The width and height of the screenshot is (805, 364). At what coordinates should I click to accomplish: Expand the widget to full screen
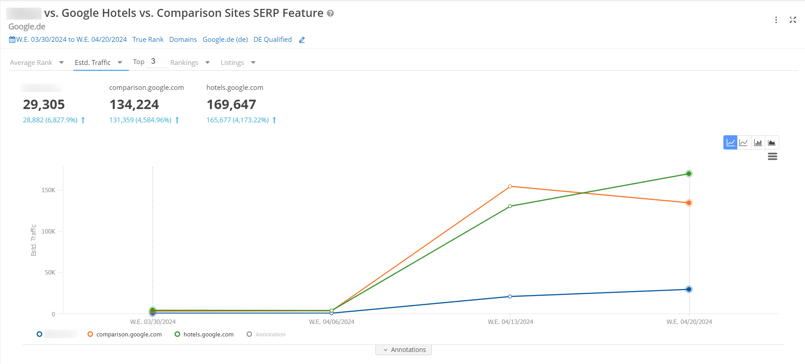[793, 20]
